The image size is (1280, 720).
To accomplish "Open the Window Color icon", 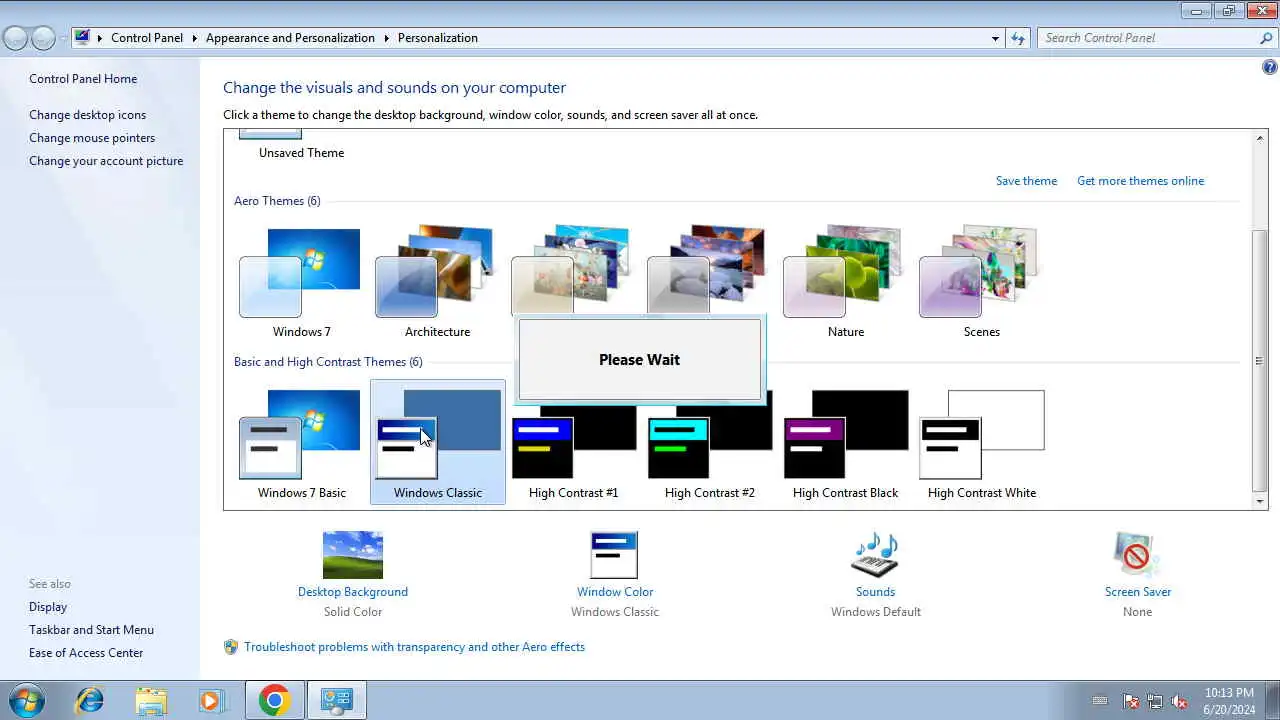I will [615, 555].
